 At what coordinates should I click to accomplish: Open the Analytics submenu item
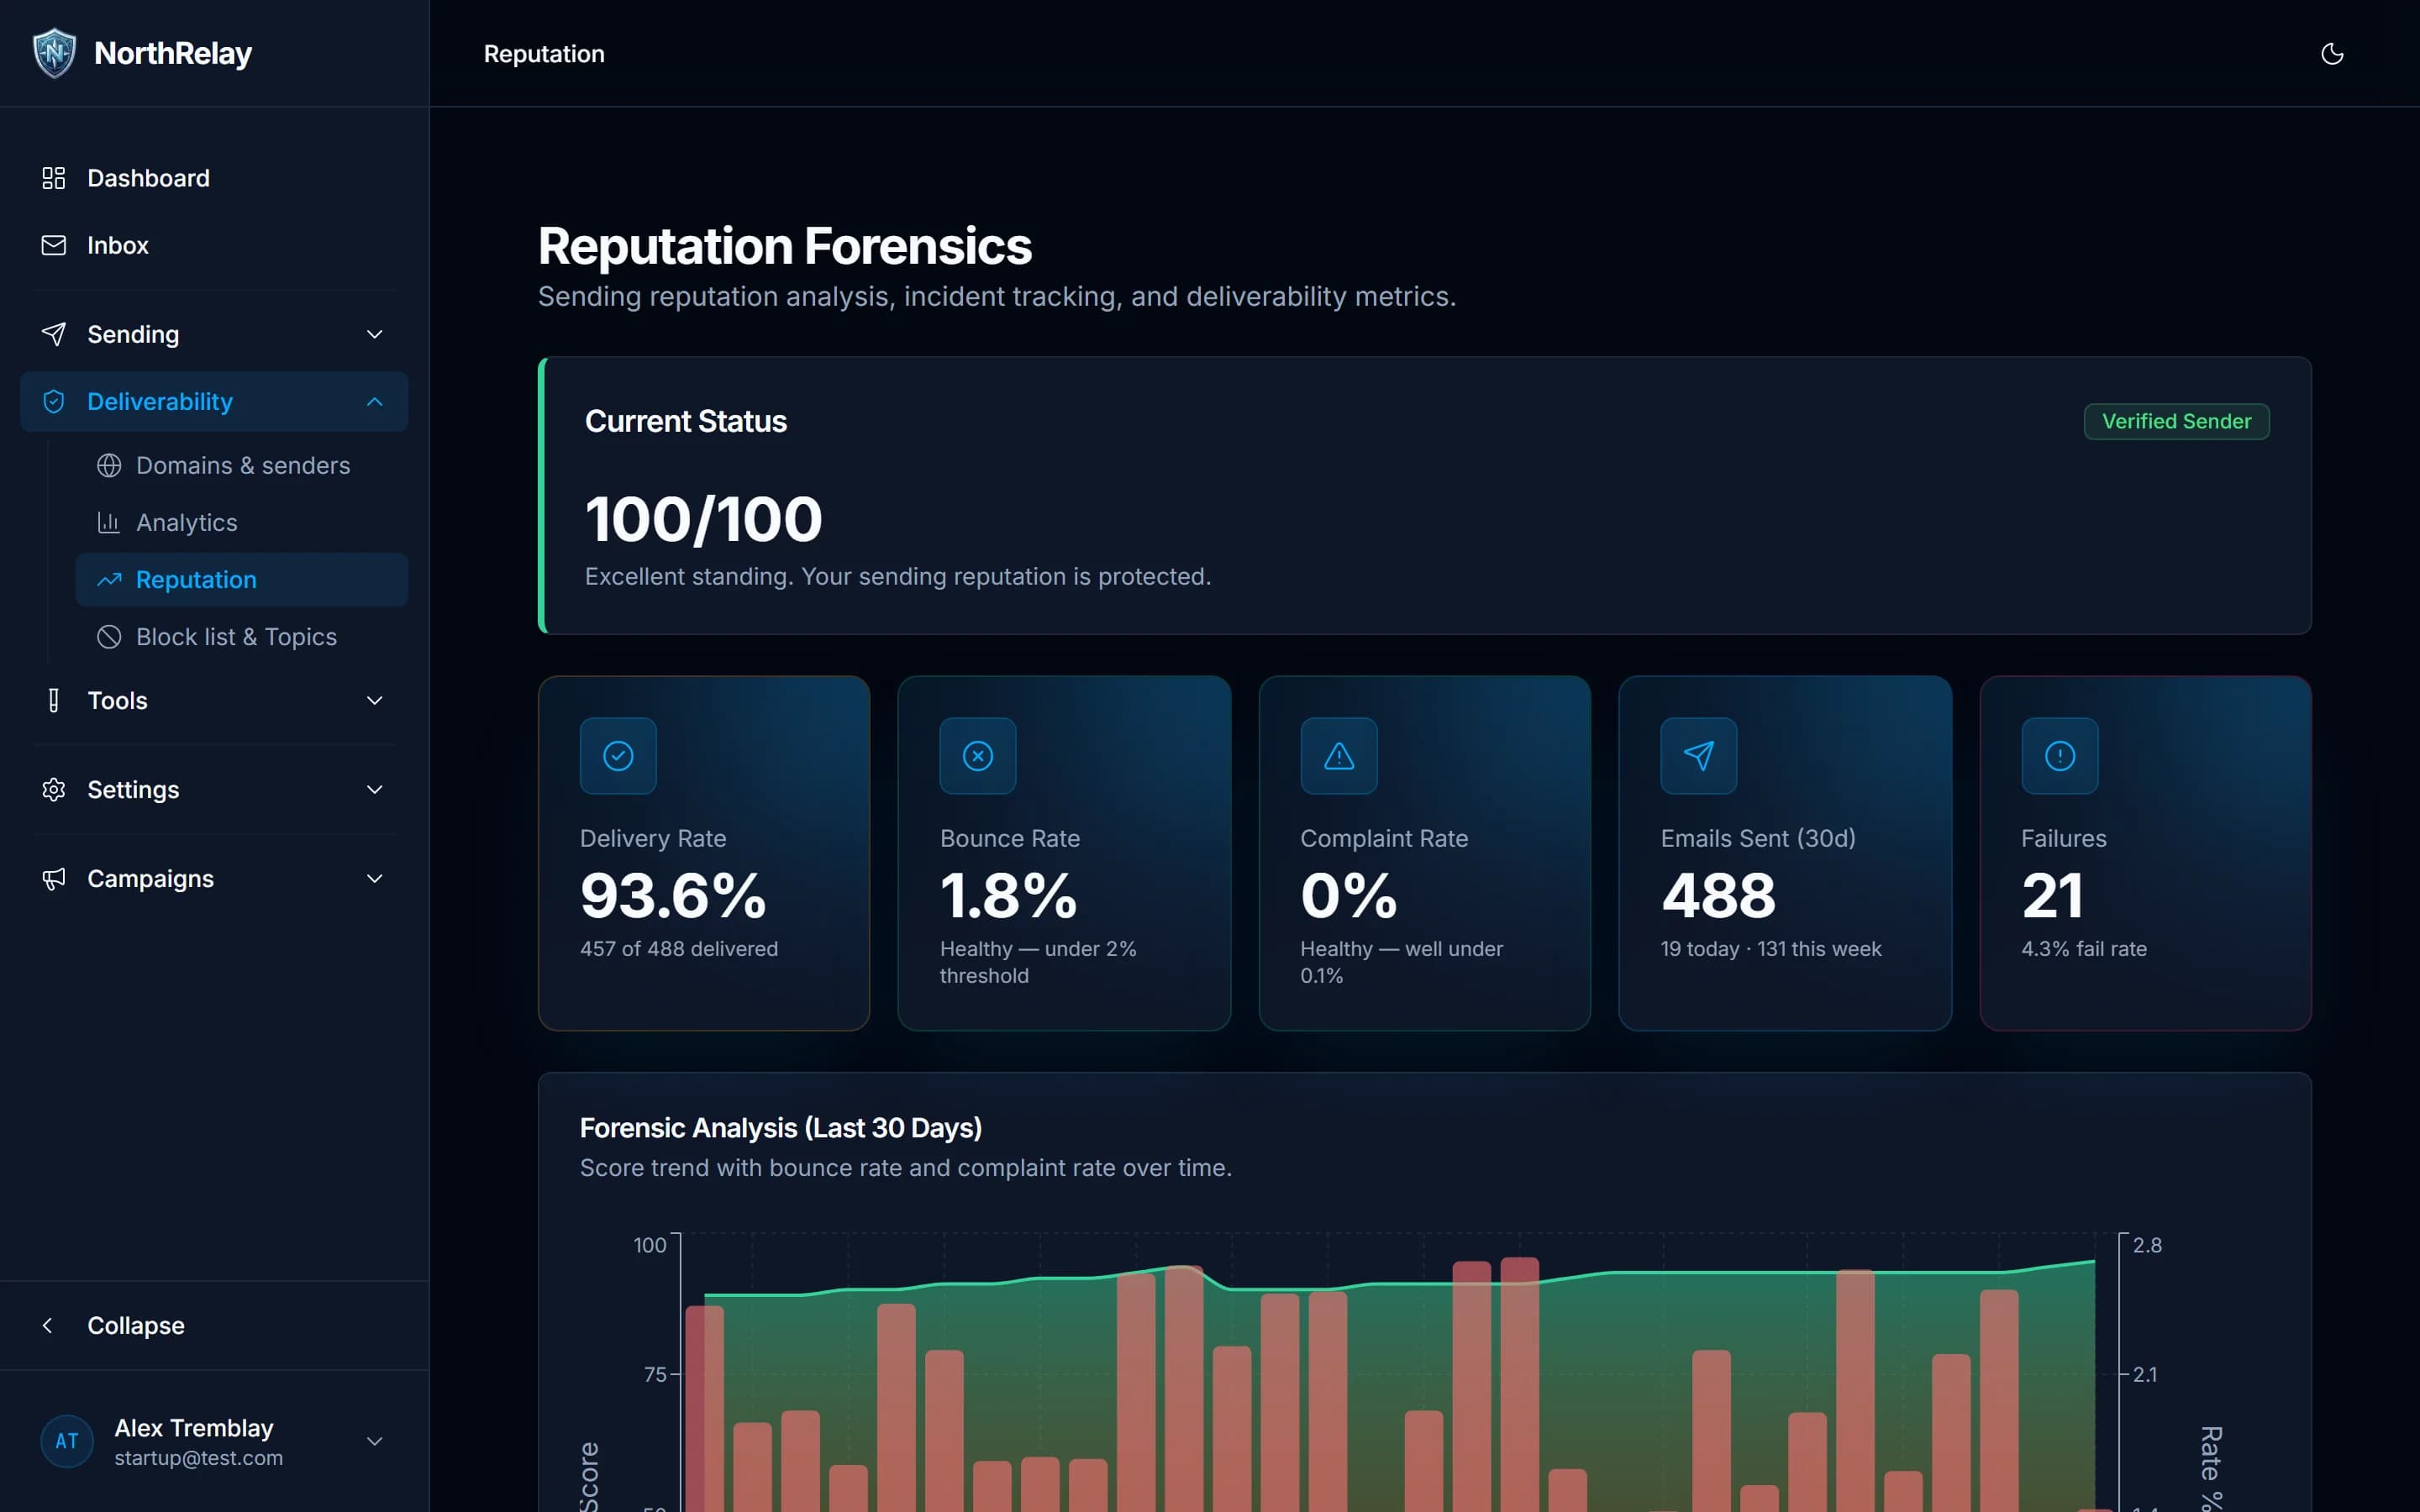[242, 522]
